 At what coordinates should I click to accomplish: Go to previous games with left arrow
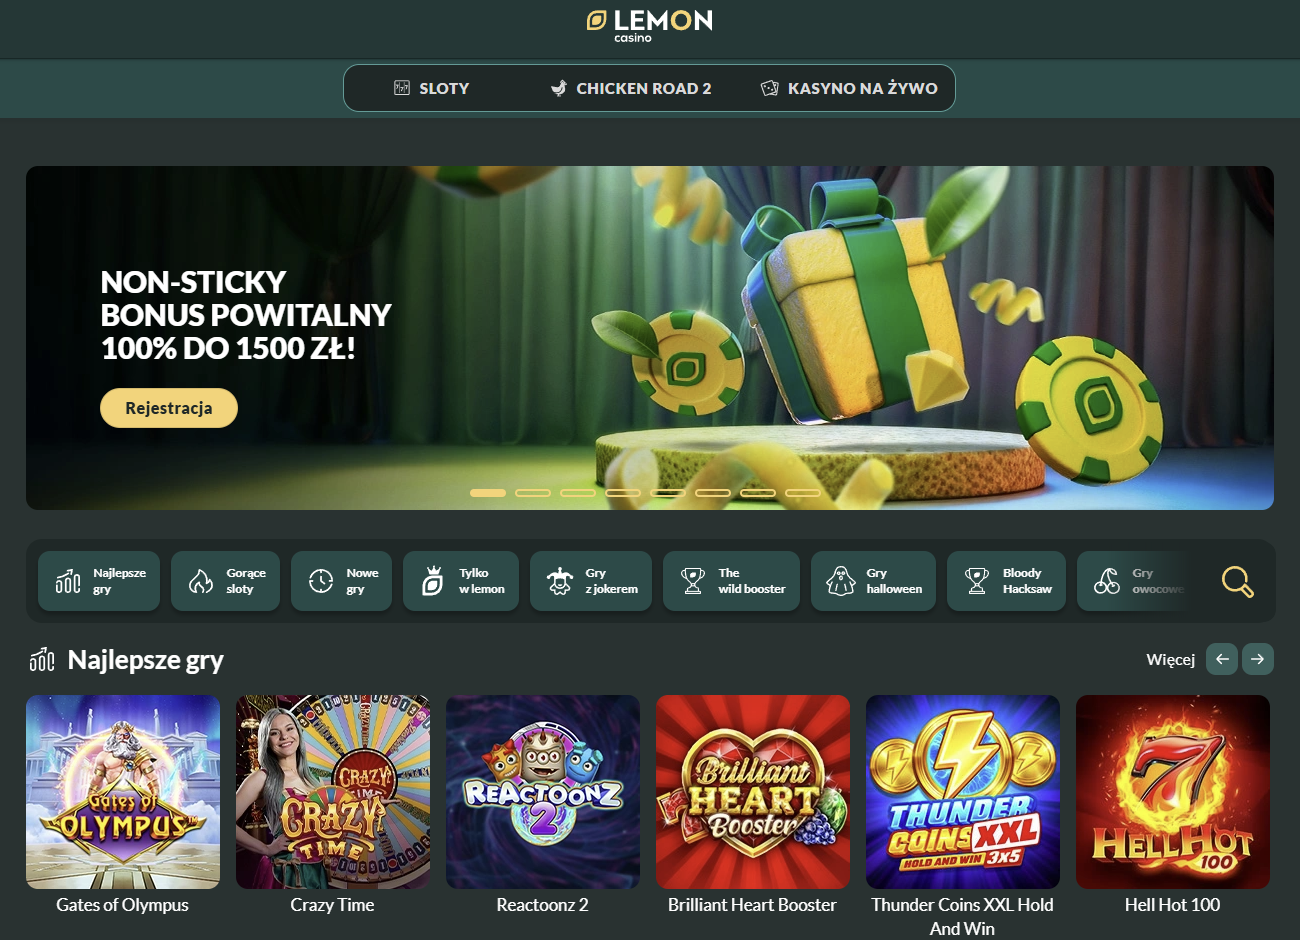[1222, 659]
